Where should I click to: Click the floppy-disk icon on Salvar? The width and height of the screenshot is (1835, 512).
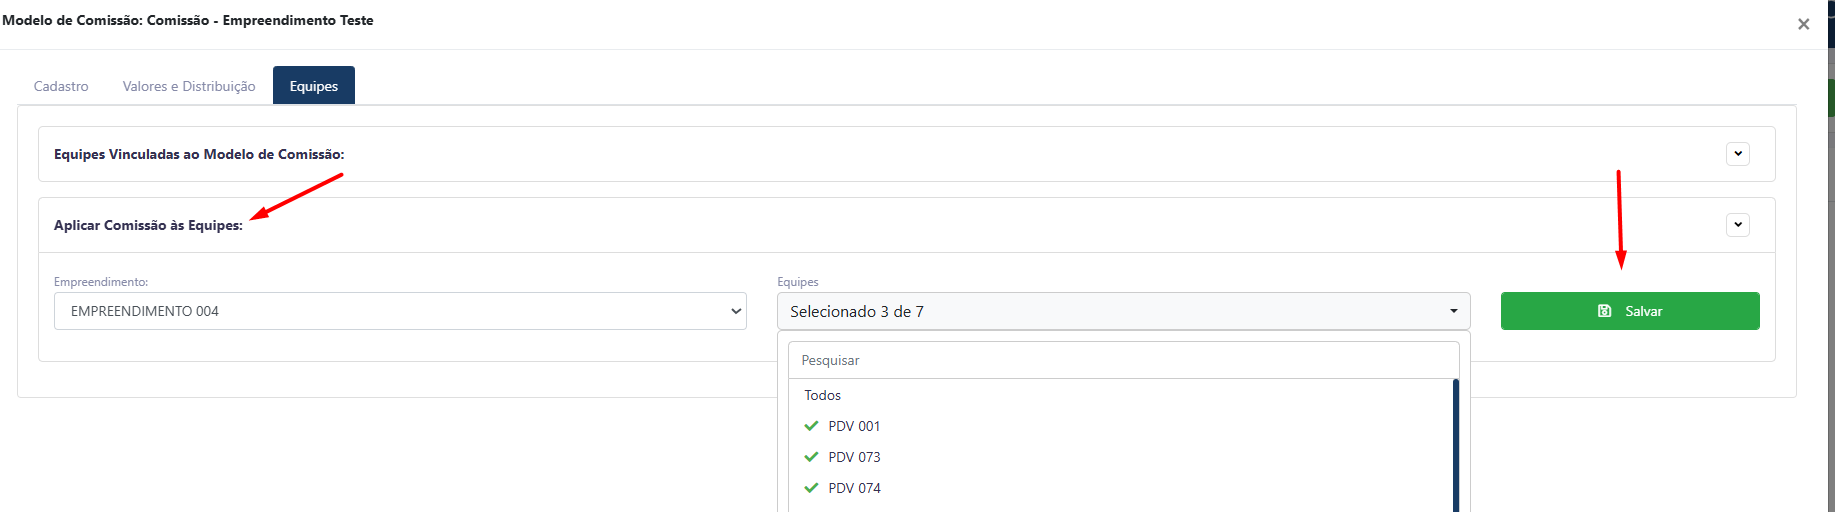pos(1605,311)
